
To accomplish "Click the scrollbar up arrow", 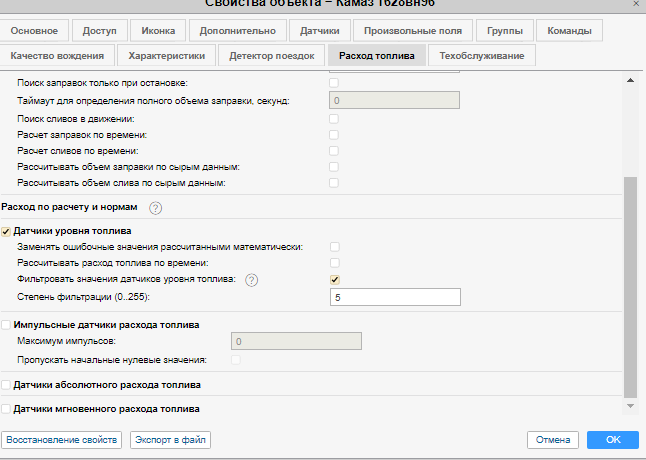I will (630, 79).
